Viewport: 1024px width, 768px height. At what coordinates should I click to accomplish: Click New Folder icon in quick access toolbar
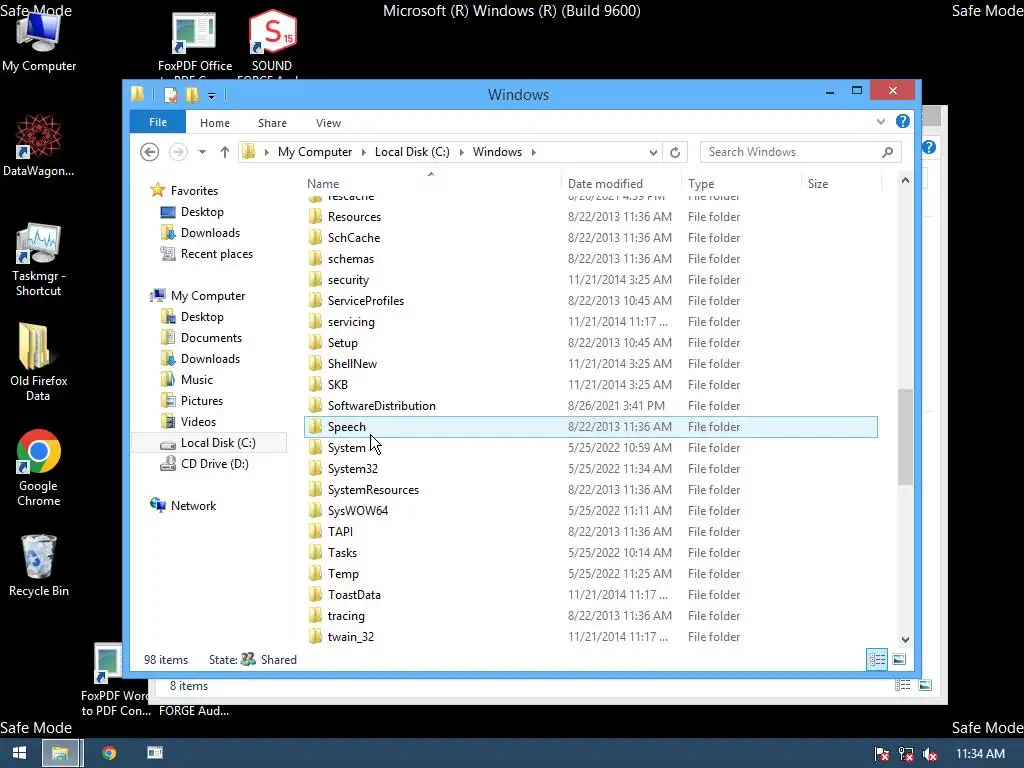tap(192, 95)
